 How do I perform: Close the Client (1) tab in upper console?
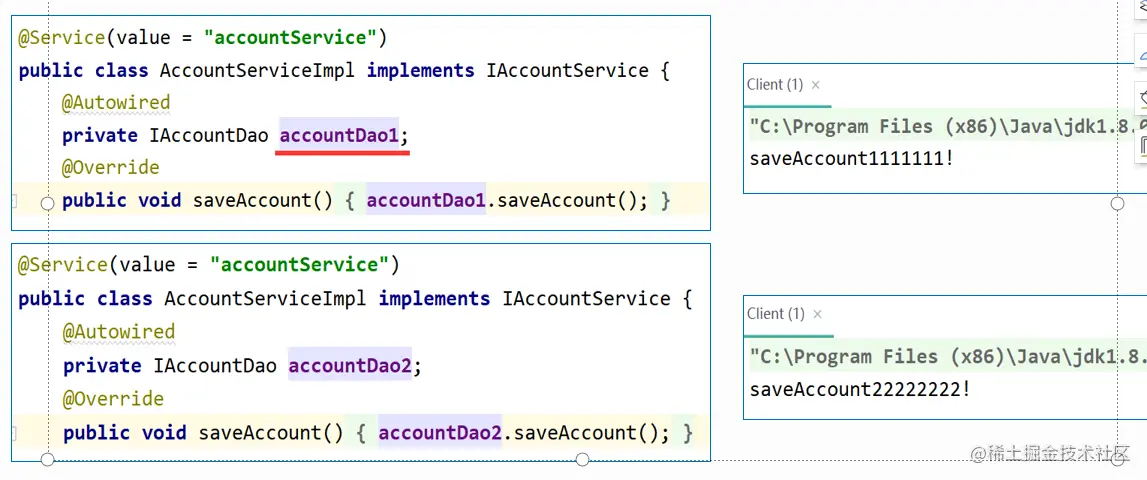point(816,85)
